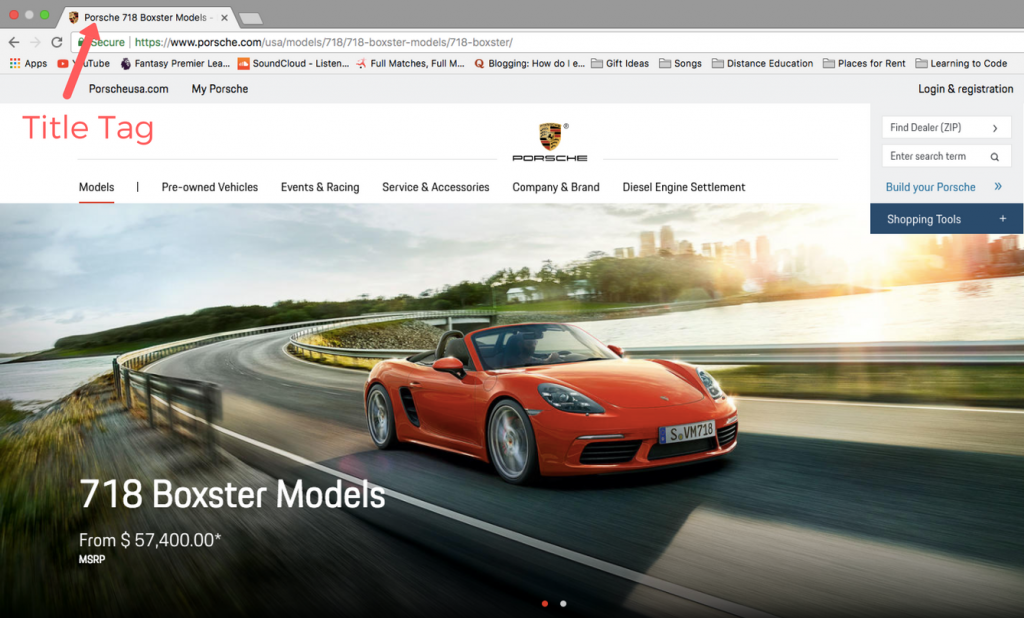Open the Fantasy Premier League bookmark
The image size is (1024, 618).
pos(175,63)
